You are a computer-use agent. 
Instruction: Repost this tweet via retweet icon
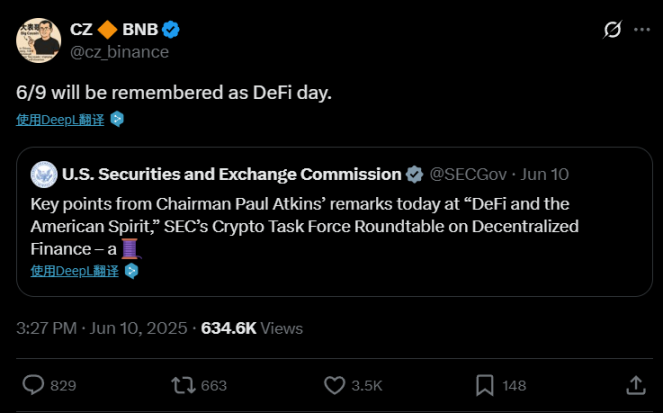(184, 385)
